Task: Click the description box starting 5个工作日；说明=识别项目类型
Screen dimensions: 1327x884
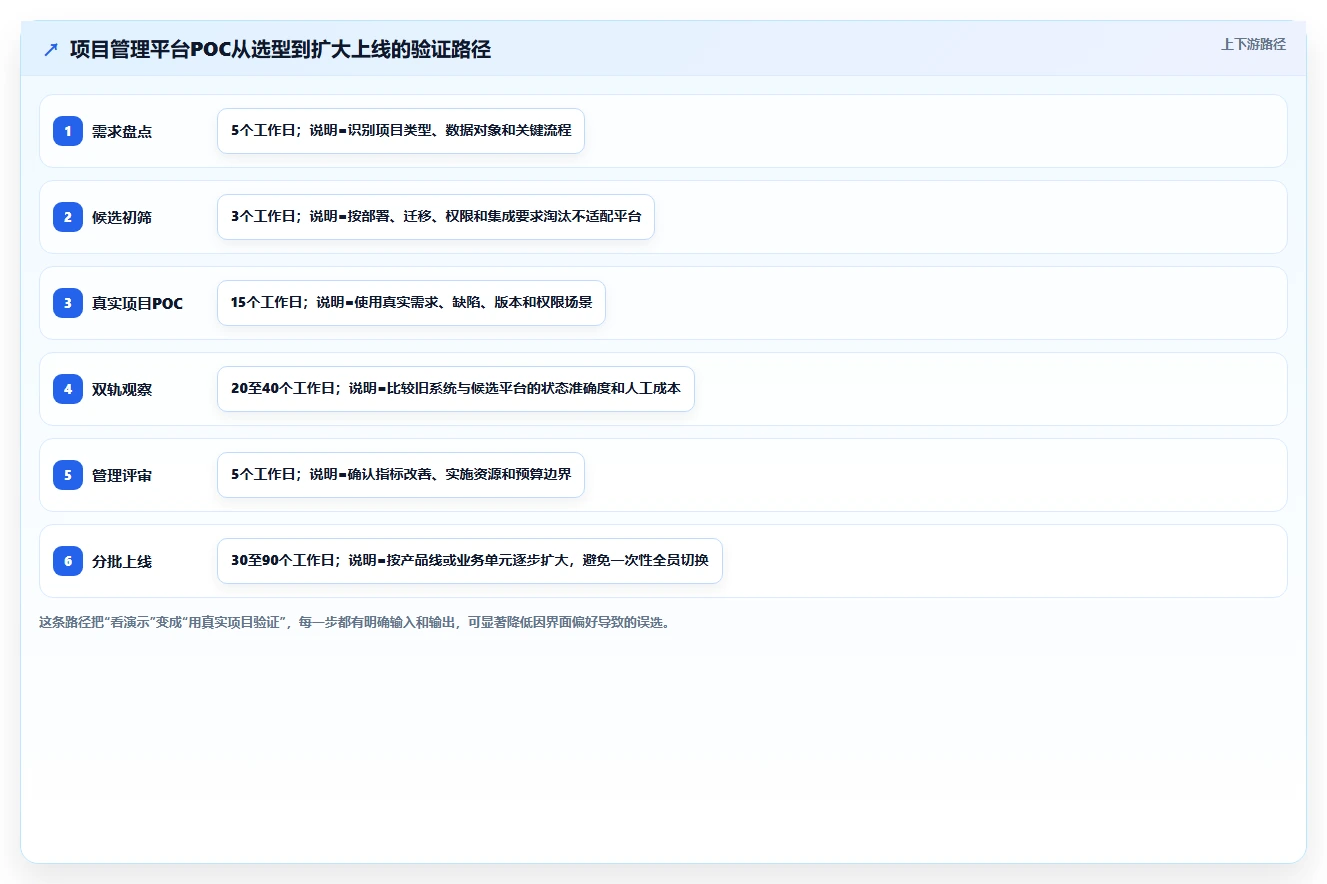Action: coord(401,131)
